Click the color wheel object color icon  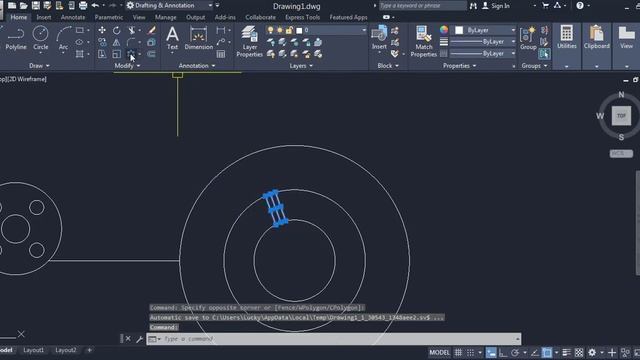click(x=444, y=30)
